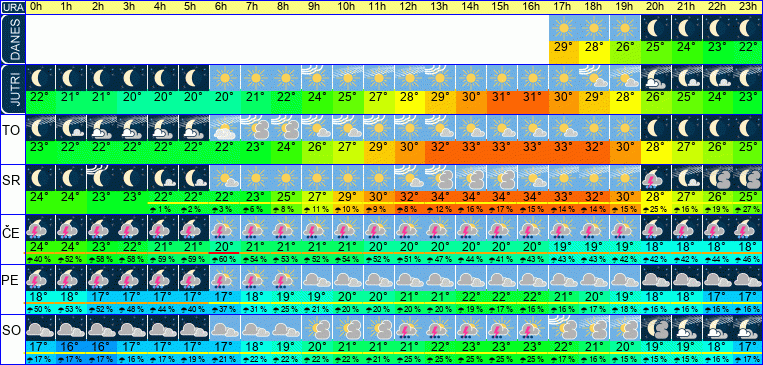
Task: Click the windy sun icon for JUTRI at 9h
Action: click(317, 78)
